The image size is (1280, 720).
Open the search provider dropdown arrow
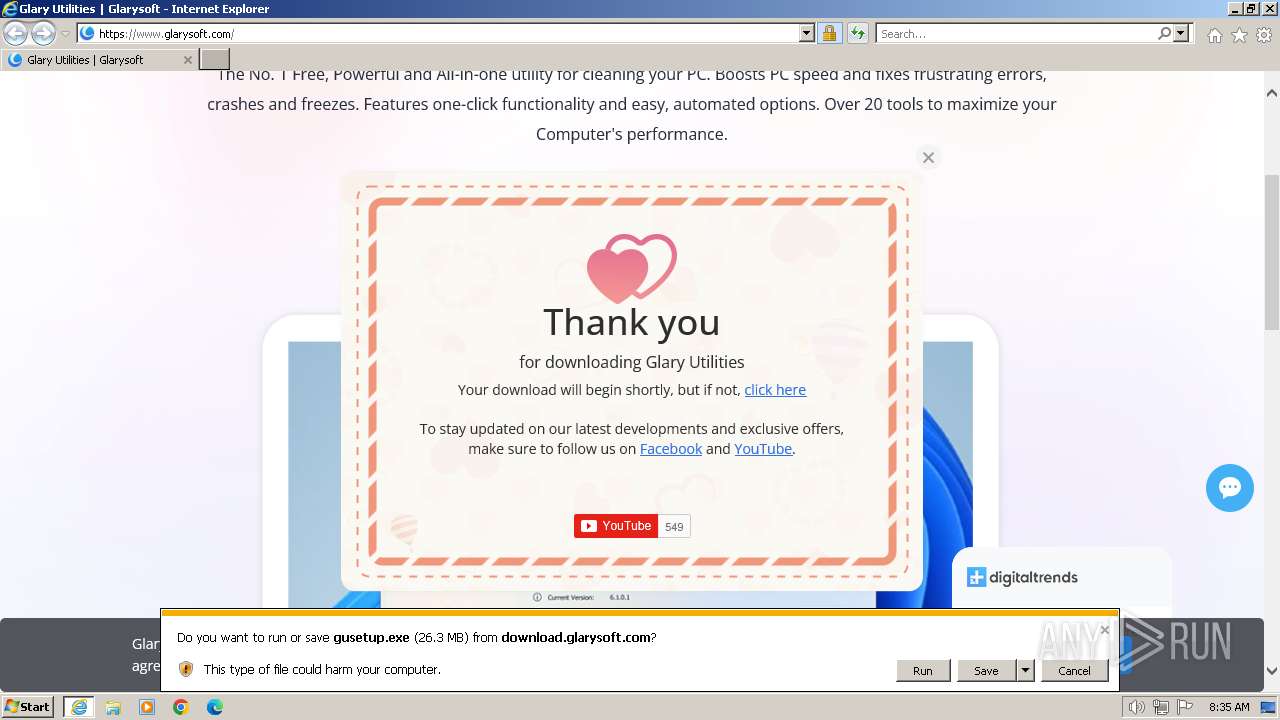click(1181, 33)
